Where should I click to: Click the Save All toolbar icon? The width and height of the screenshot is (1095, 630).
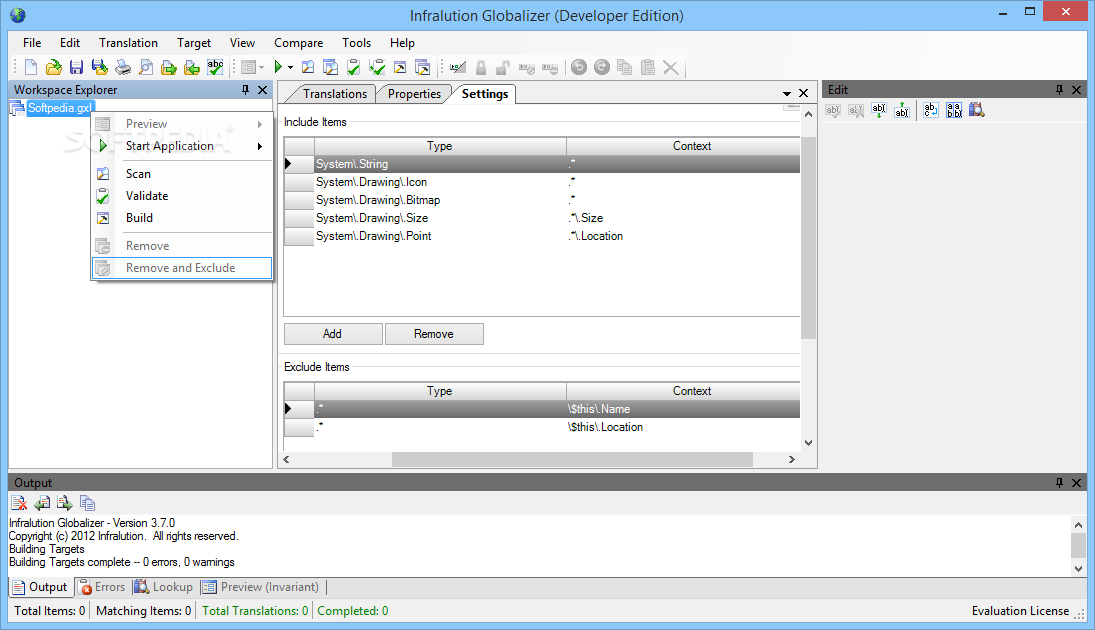pyautogui.click(x=100, y=67)
